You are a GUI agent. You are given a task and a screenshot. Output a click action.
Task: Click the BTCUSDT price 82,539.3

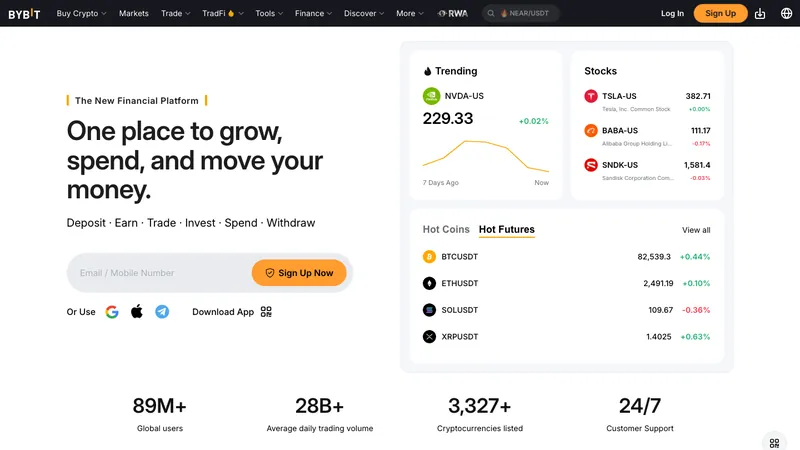tap(654, 257)
